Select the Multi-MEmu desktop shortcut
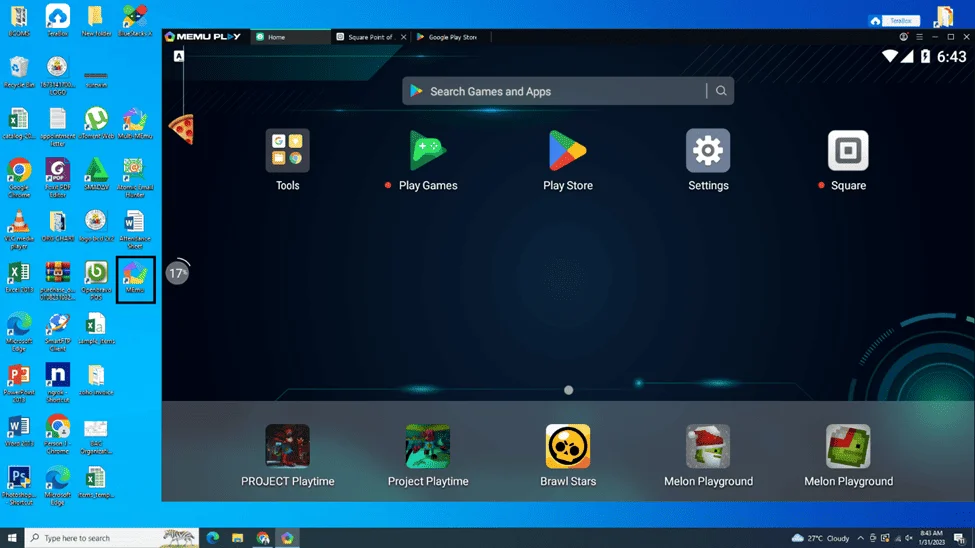 click(134, 123)
